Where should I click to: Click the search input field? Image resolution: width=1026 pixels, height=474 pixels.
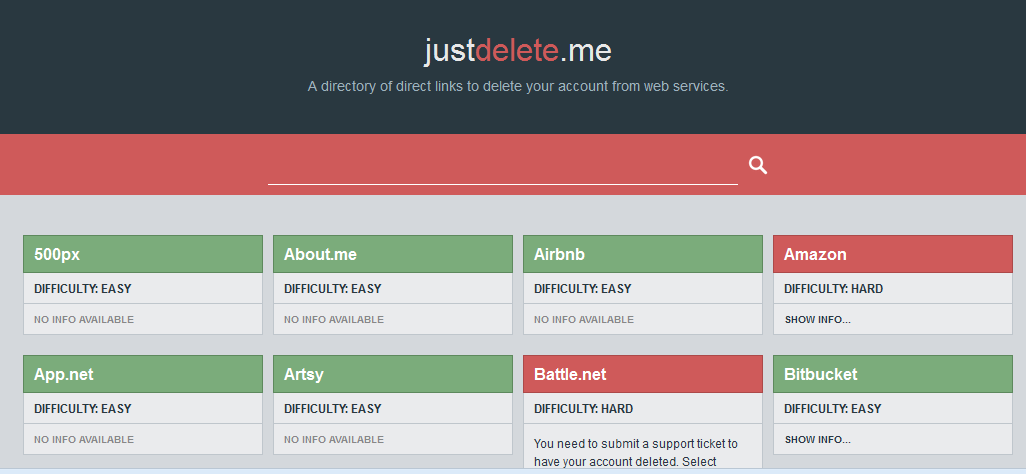[x=502, y=166]
